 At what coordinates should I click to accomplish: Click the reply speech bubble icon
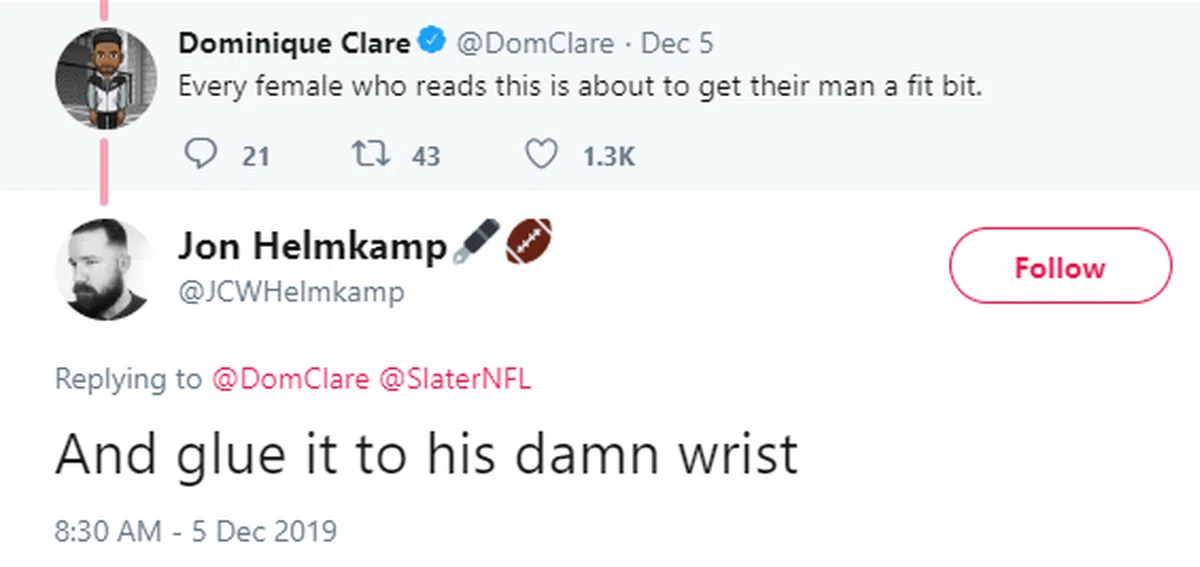(202, 155)
